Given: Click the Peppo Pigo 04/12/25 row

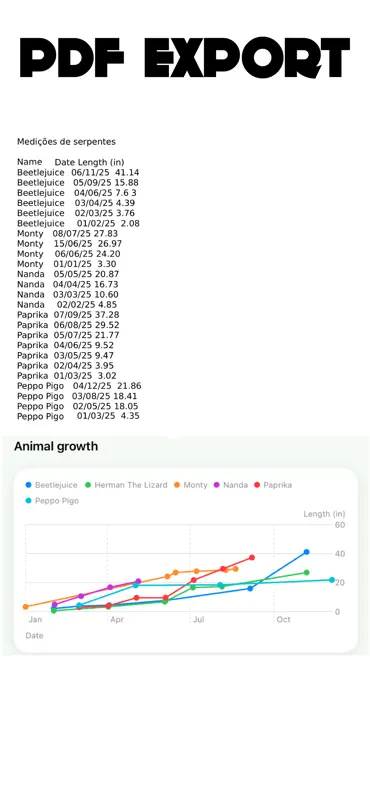Looking at the screenshot, I should [x=79, y=386].
